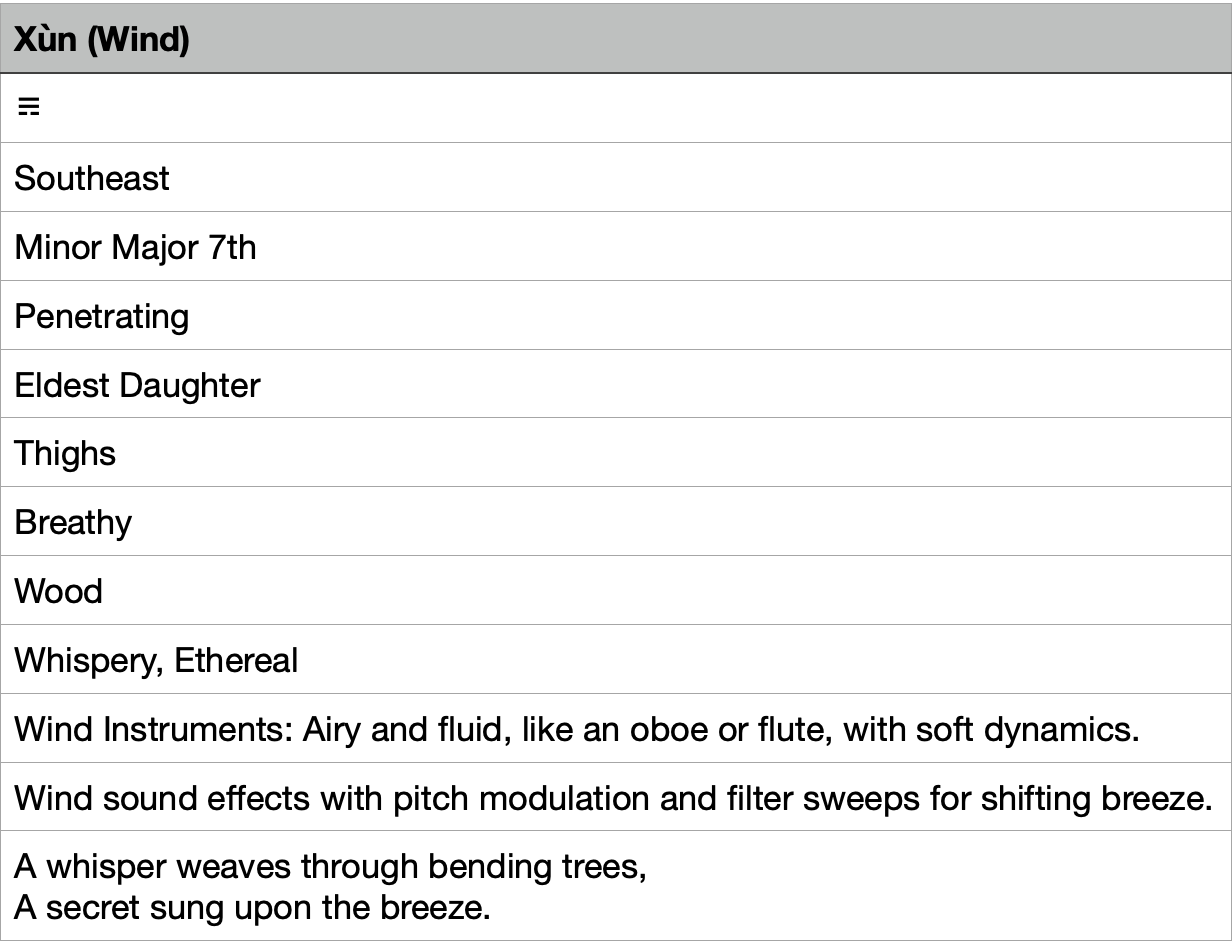Click the line 'A secret sung upon the breeze'

[252, 908]
